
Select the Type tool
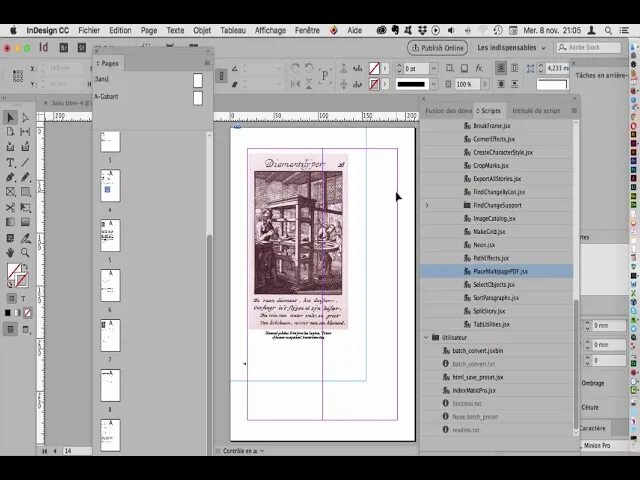tap(10, 162)
